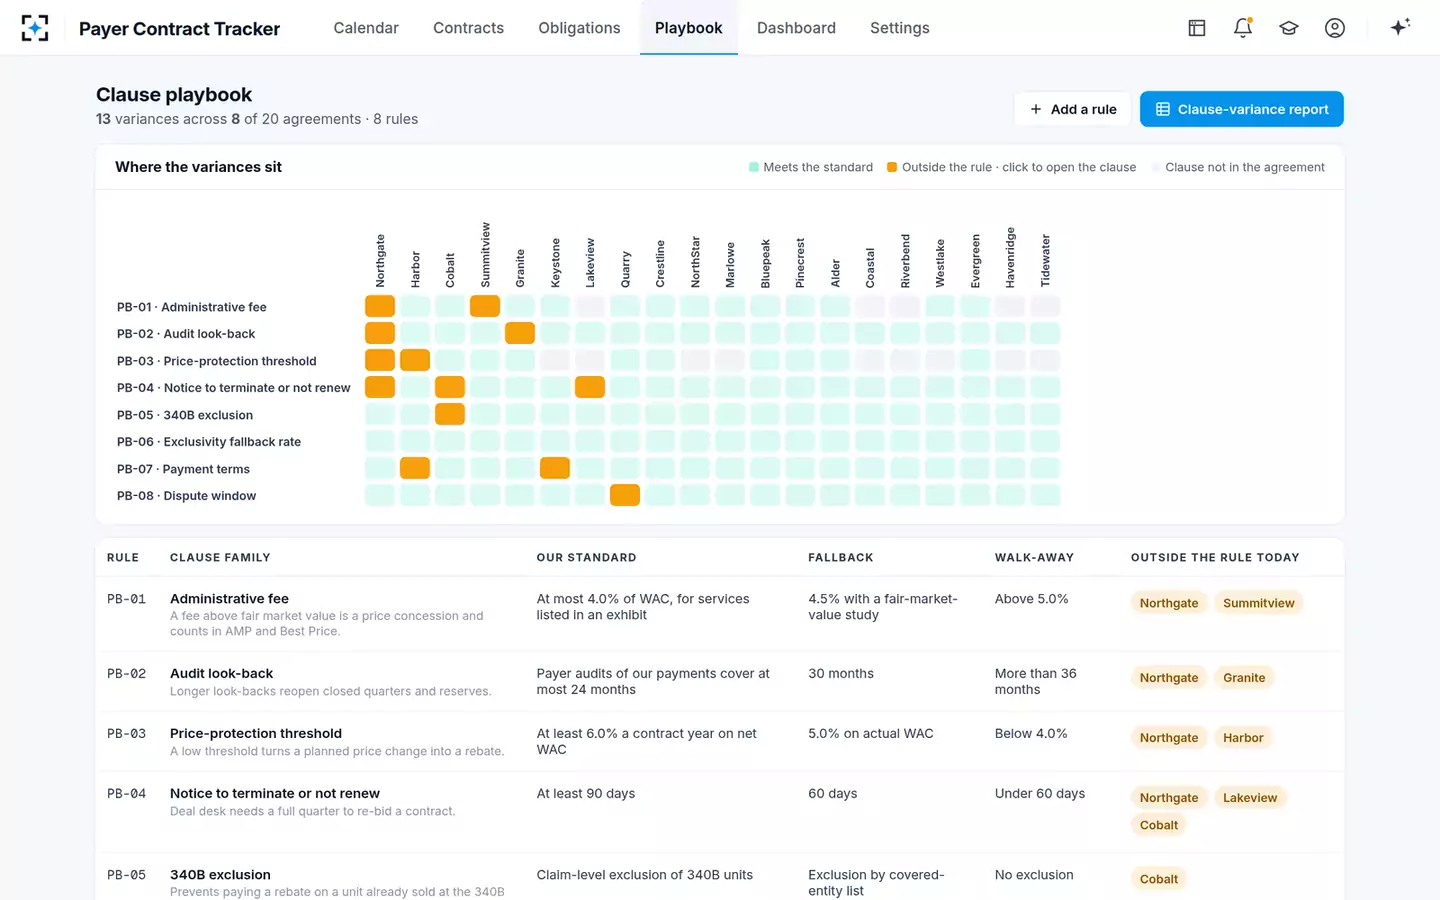Click the 'Outside the rule' legend entry
Screen dimensions: 1440x900
point(1011,167)
